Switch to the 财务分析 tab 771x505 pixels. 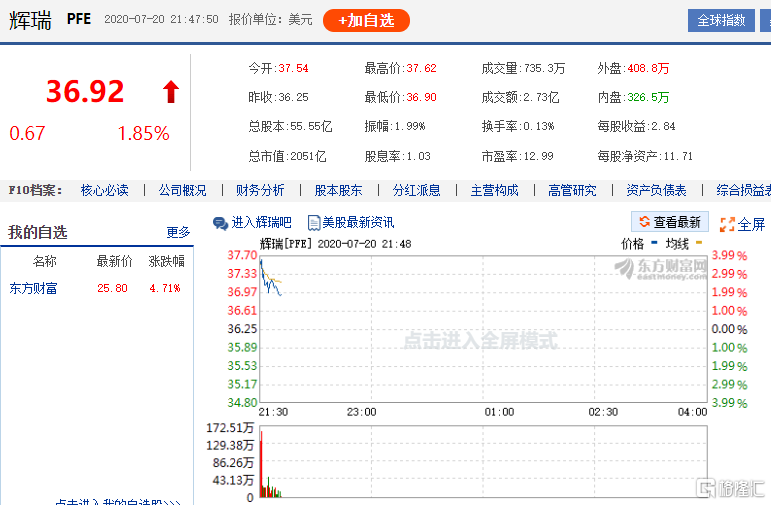point(260,190)
